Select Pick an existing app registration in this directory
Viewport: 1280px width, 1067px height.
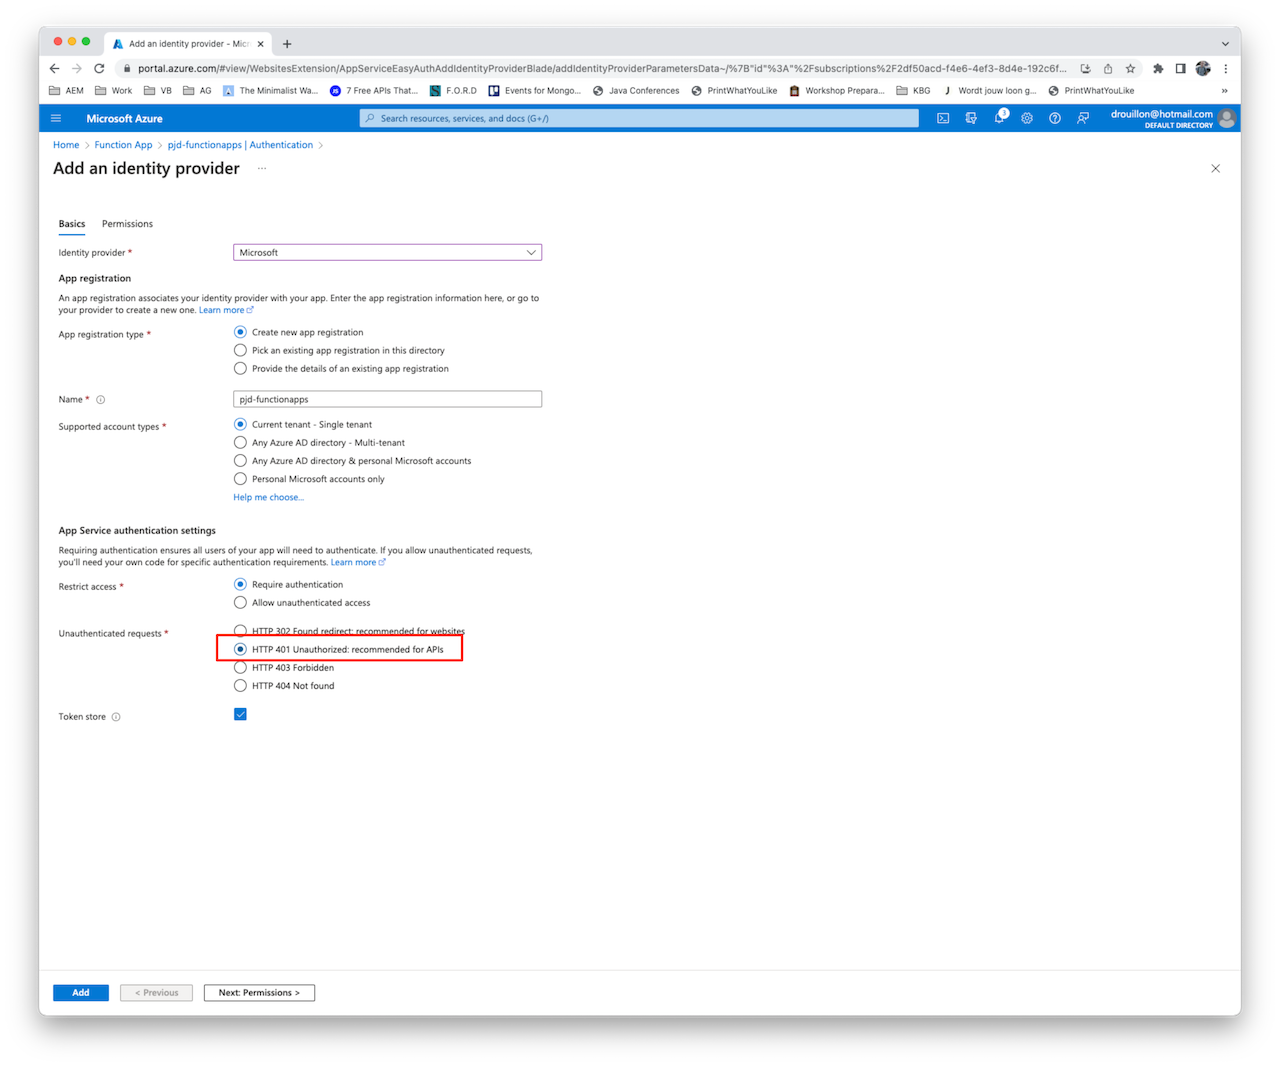click(240, 350)
